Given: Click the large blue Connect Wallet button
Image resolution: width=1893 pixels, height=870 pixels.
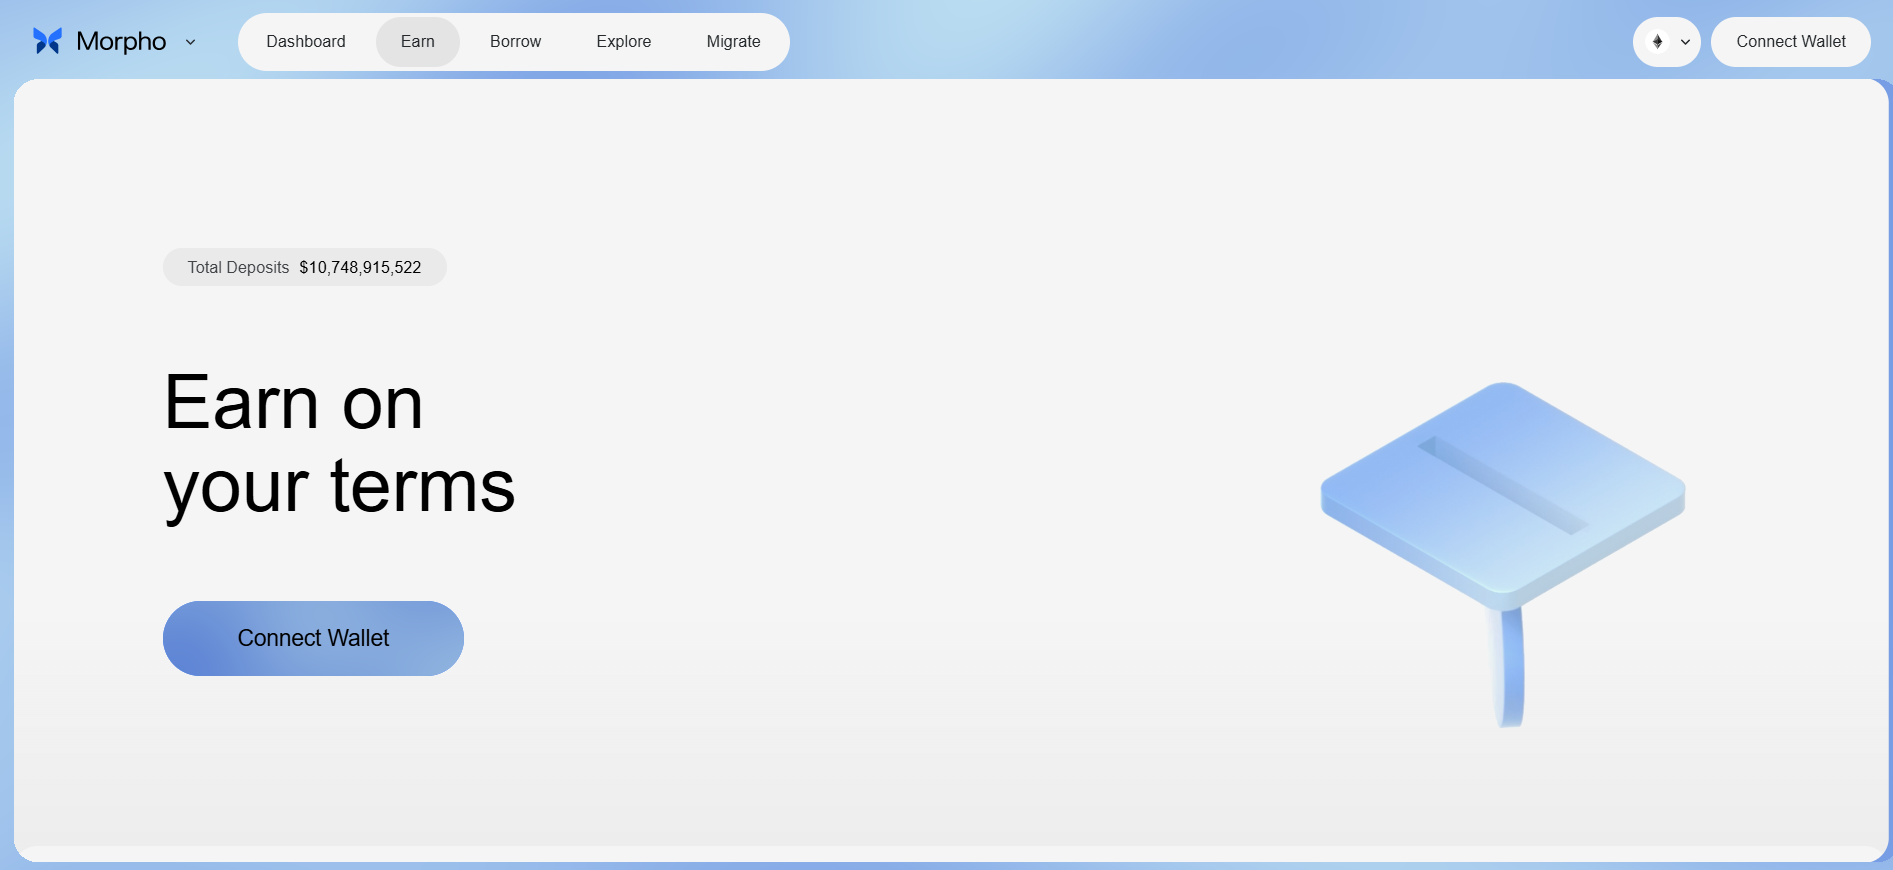Looking at the screenshot, I should [313, 638].
